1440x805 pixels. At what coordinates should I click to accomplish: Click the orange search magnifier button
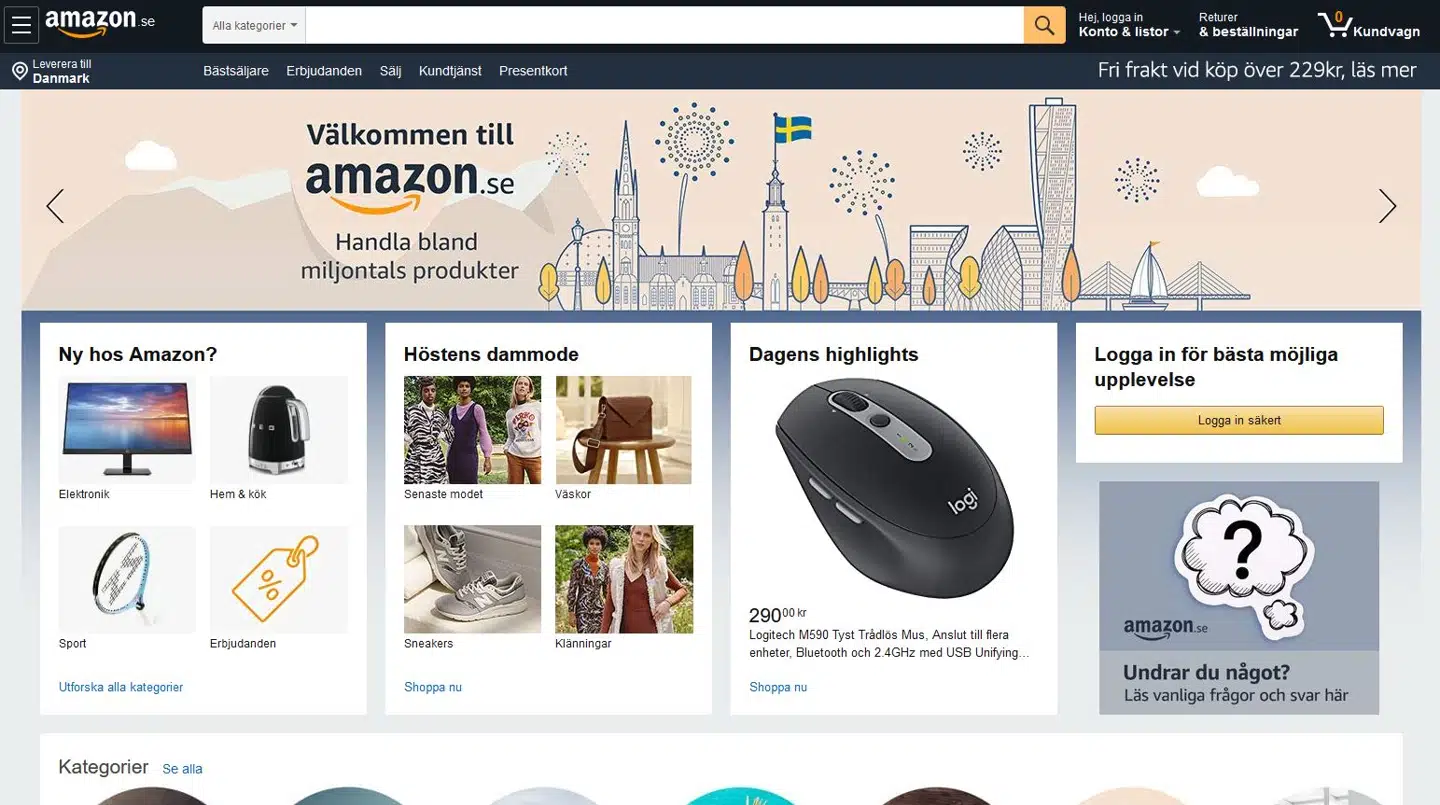point(1044,25)
